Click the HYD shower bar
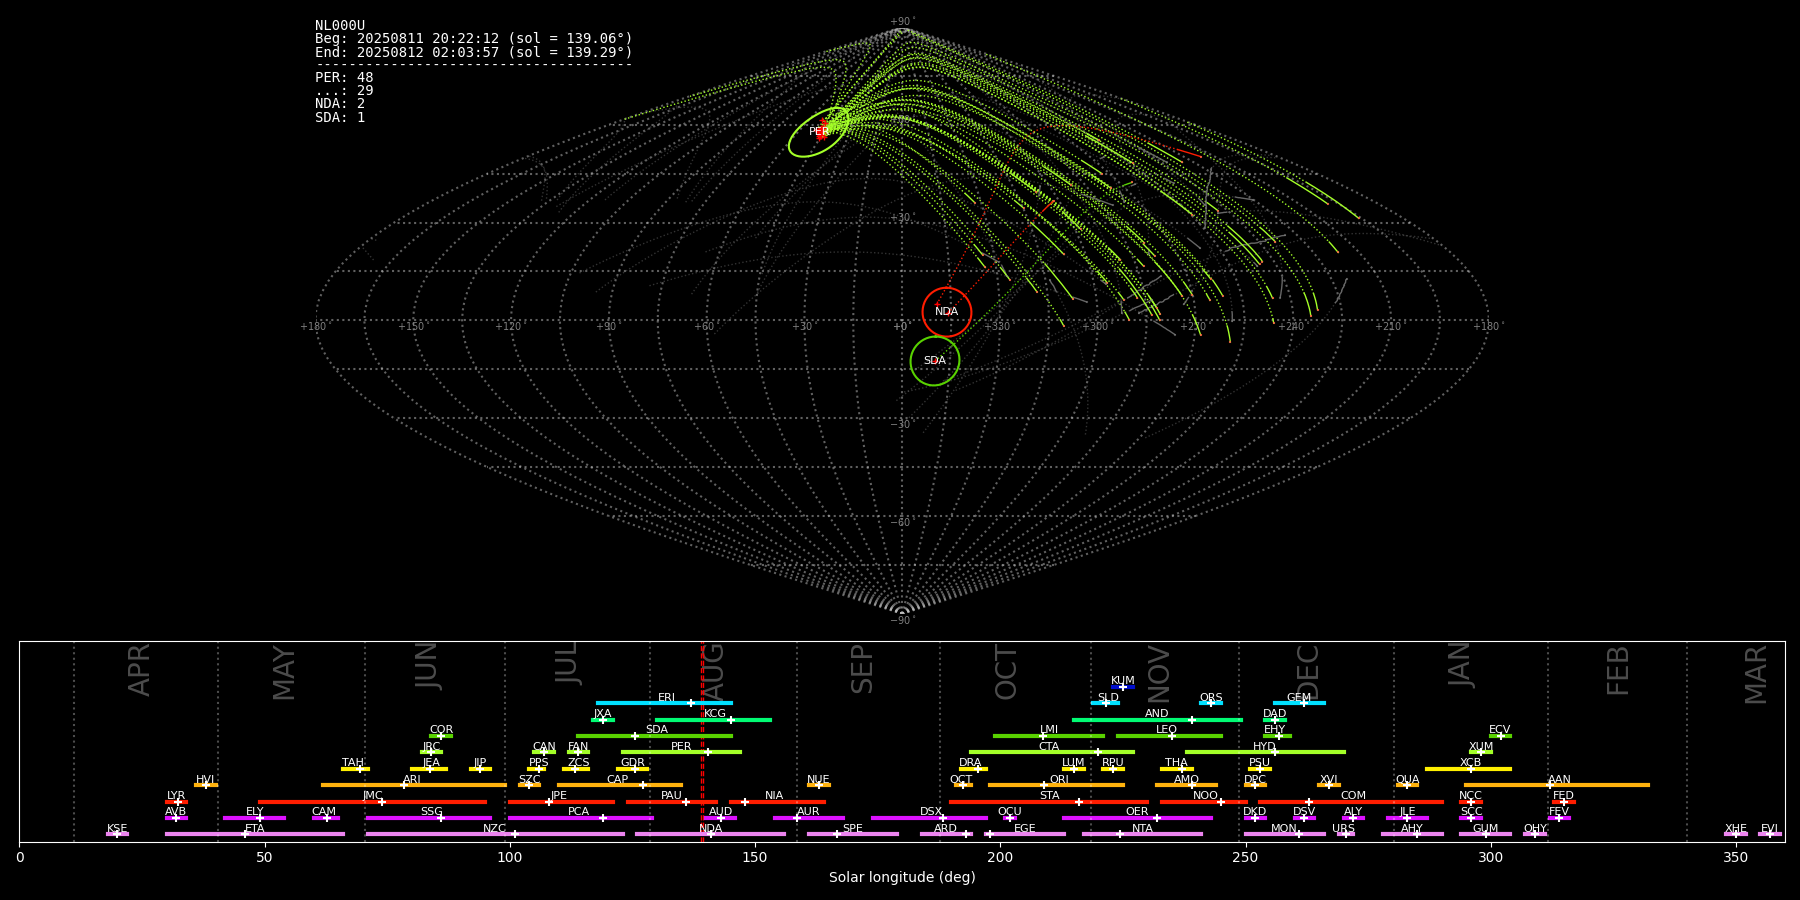 click(1265, 752)
